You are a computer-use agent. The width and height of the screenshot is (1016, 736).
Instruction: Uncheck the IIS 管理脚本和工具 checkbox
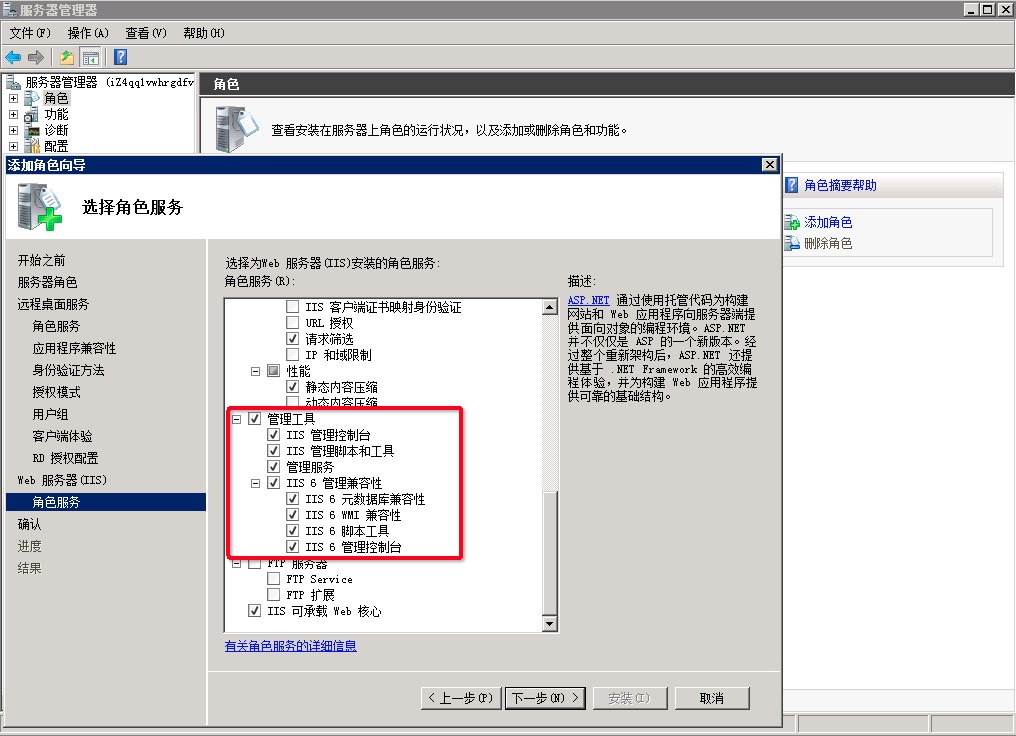pyautogui.click(x=273, y=451)
